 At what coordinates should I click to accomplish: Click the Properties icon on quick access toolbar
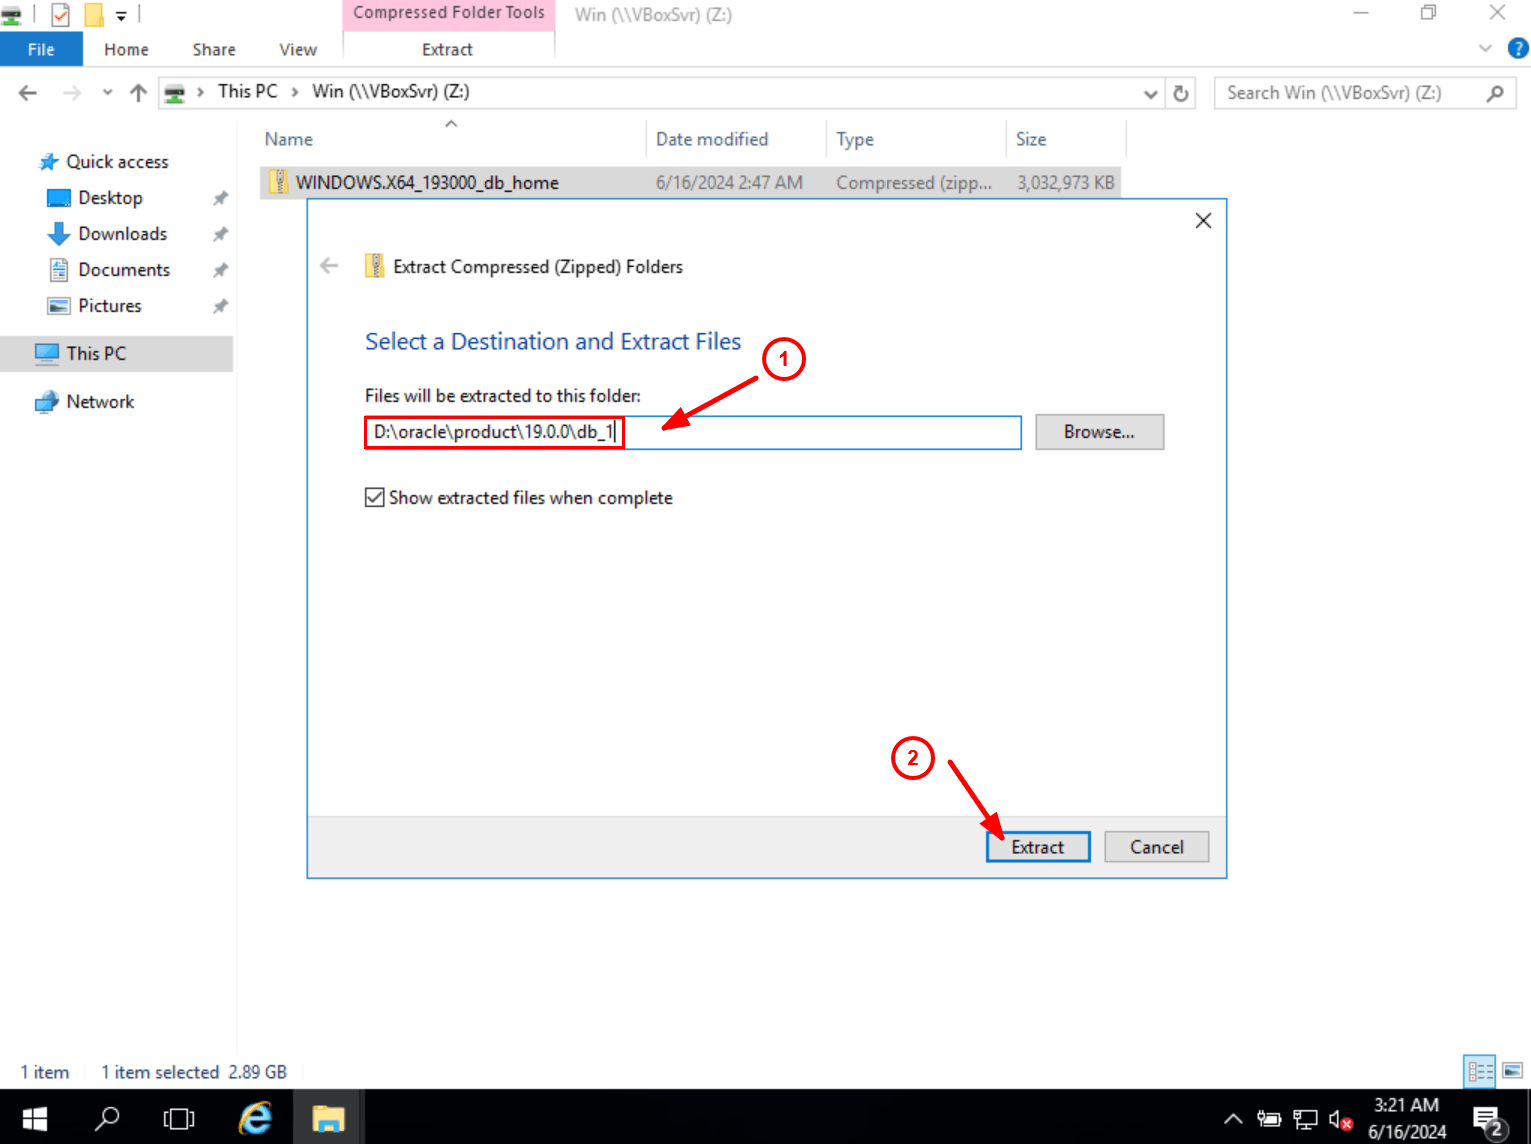(61, 14)
